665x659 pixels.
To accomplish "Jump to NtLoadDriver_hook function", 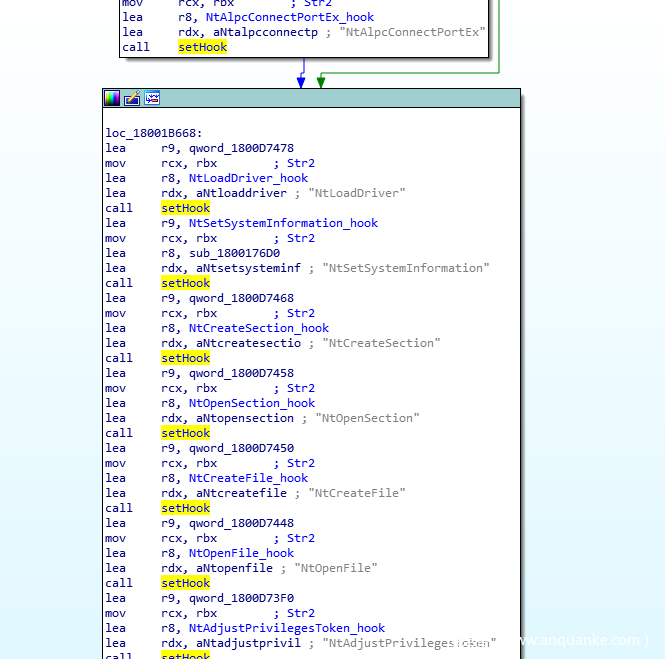I will pos(248,178).
